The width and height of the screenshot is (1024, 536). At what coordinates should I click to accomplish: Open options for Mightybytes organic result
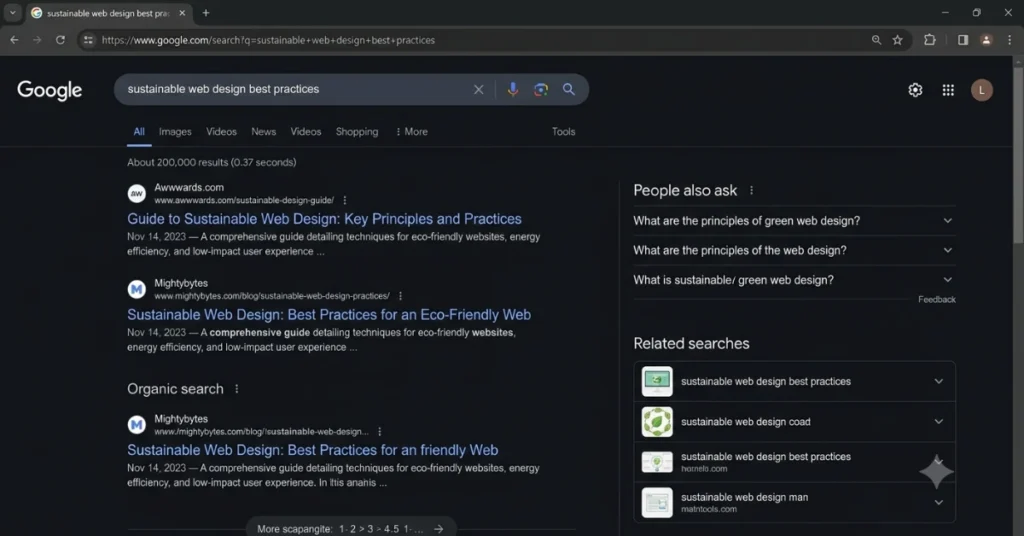click(x=379, y=432)
